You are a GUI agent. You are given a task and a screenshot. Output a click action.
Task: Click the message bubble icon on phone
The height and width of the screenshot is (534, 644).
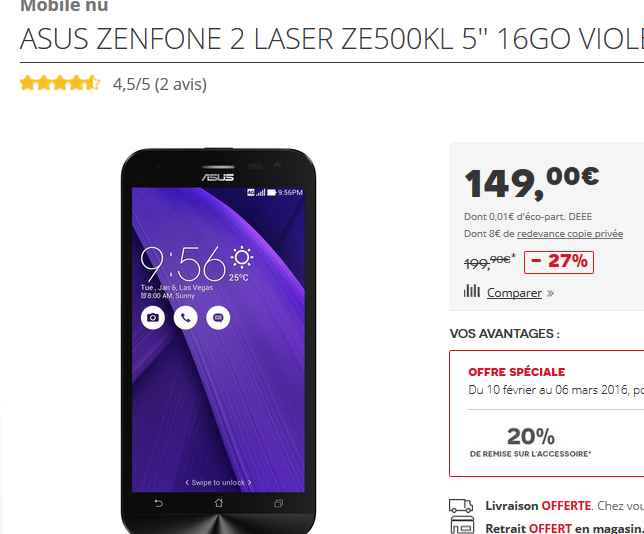pyautogui.click(x=218, y=318)
